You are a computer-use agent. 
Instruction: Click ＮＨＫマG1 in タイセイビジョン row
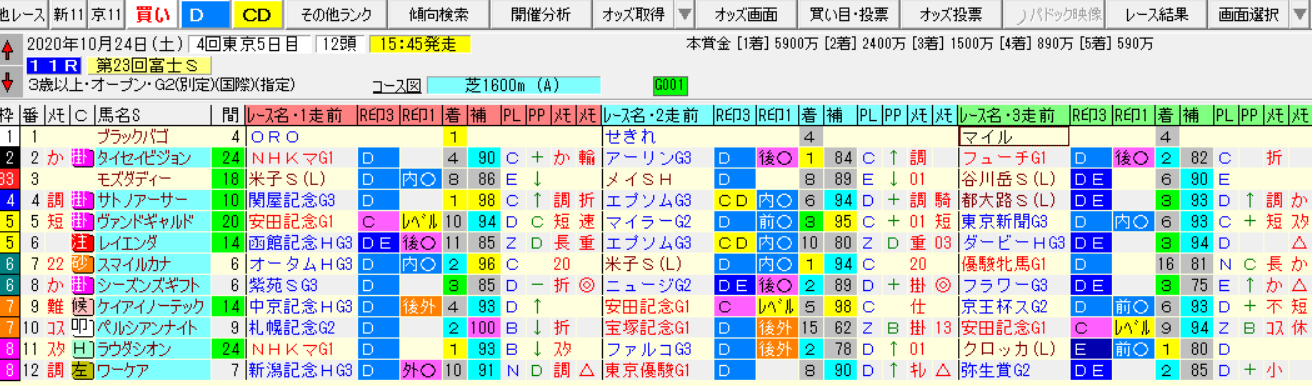tap(300, 157)
